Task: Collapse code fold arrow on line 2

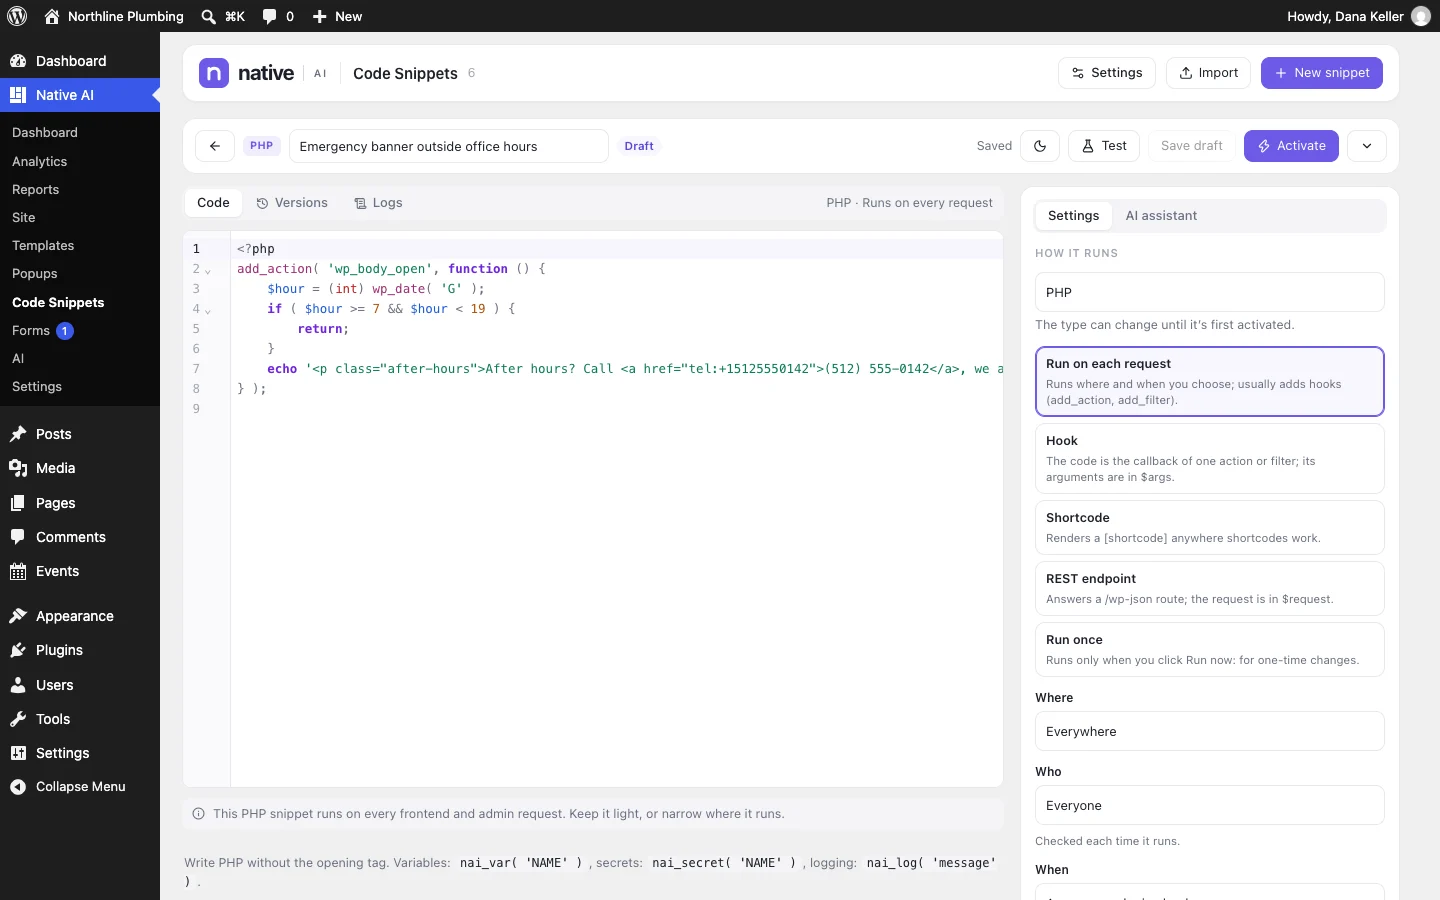Action: tap(208, 270)
